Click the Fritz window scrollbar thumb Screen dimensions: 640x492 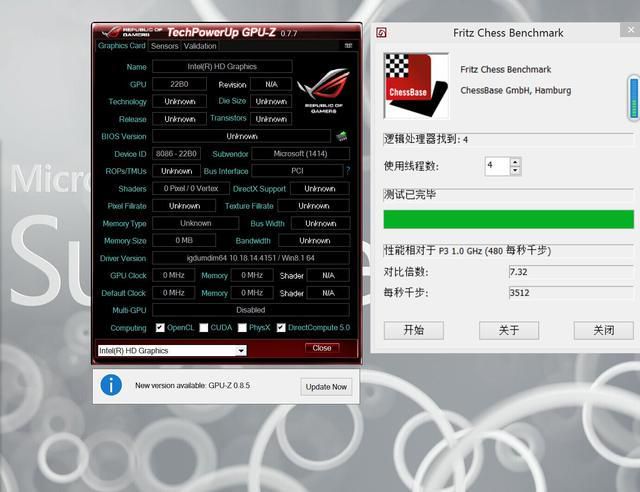(634, 98)
